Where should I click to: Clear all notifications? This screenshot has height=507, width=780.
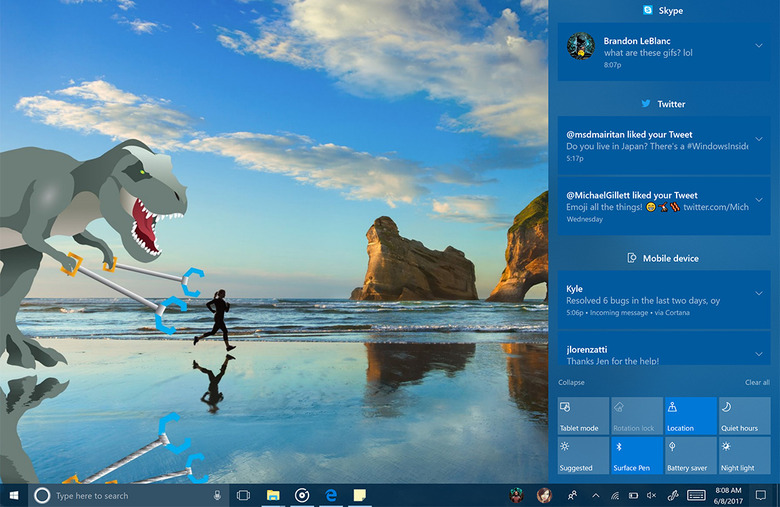(757, 382)
